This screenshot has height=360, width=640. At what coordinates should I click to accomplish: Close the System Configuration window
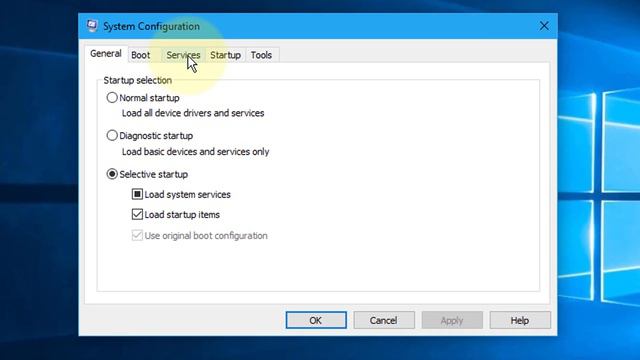[x=544, y=26]
